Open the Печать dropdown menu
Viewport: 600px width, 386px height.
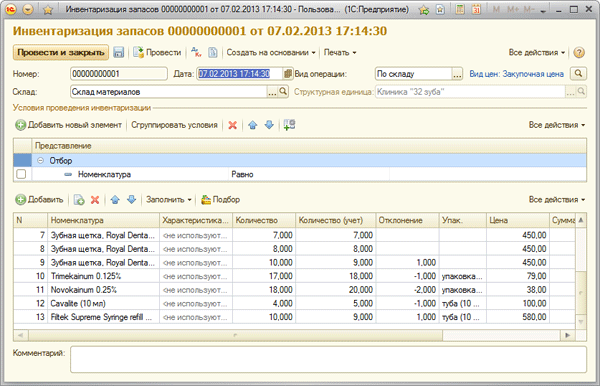tap(340, 52)
